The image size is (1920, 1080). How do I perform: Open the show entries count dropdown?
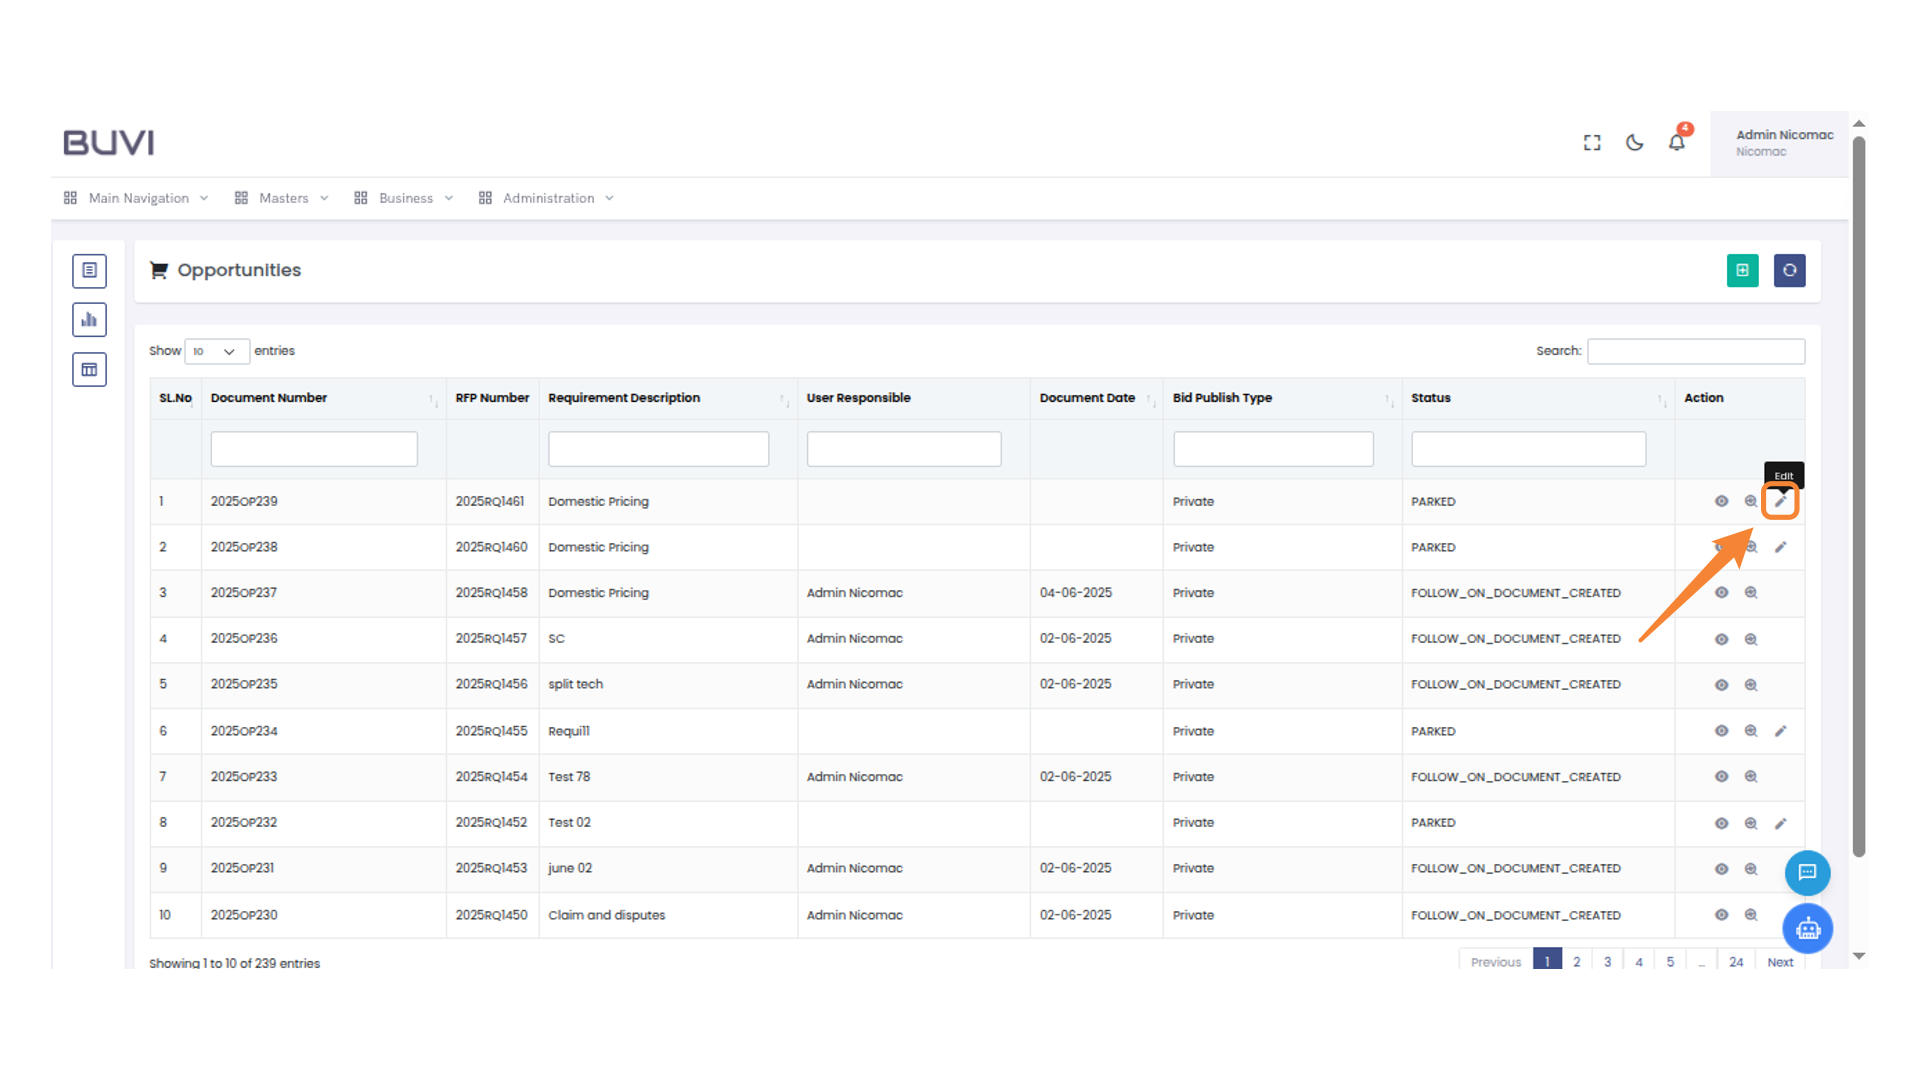tap(216, 351)
